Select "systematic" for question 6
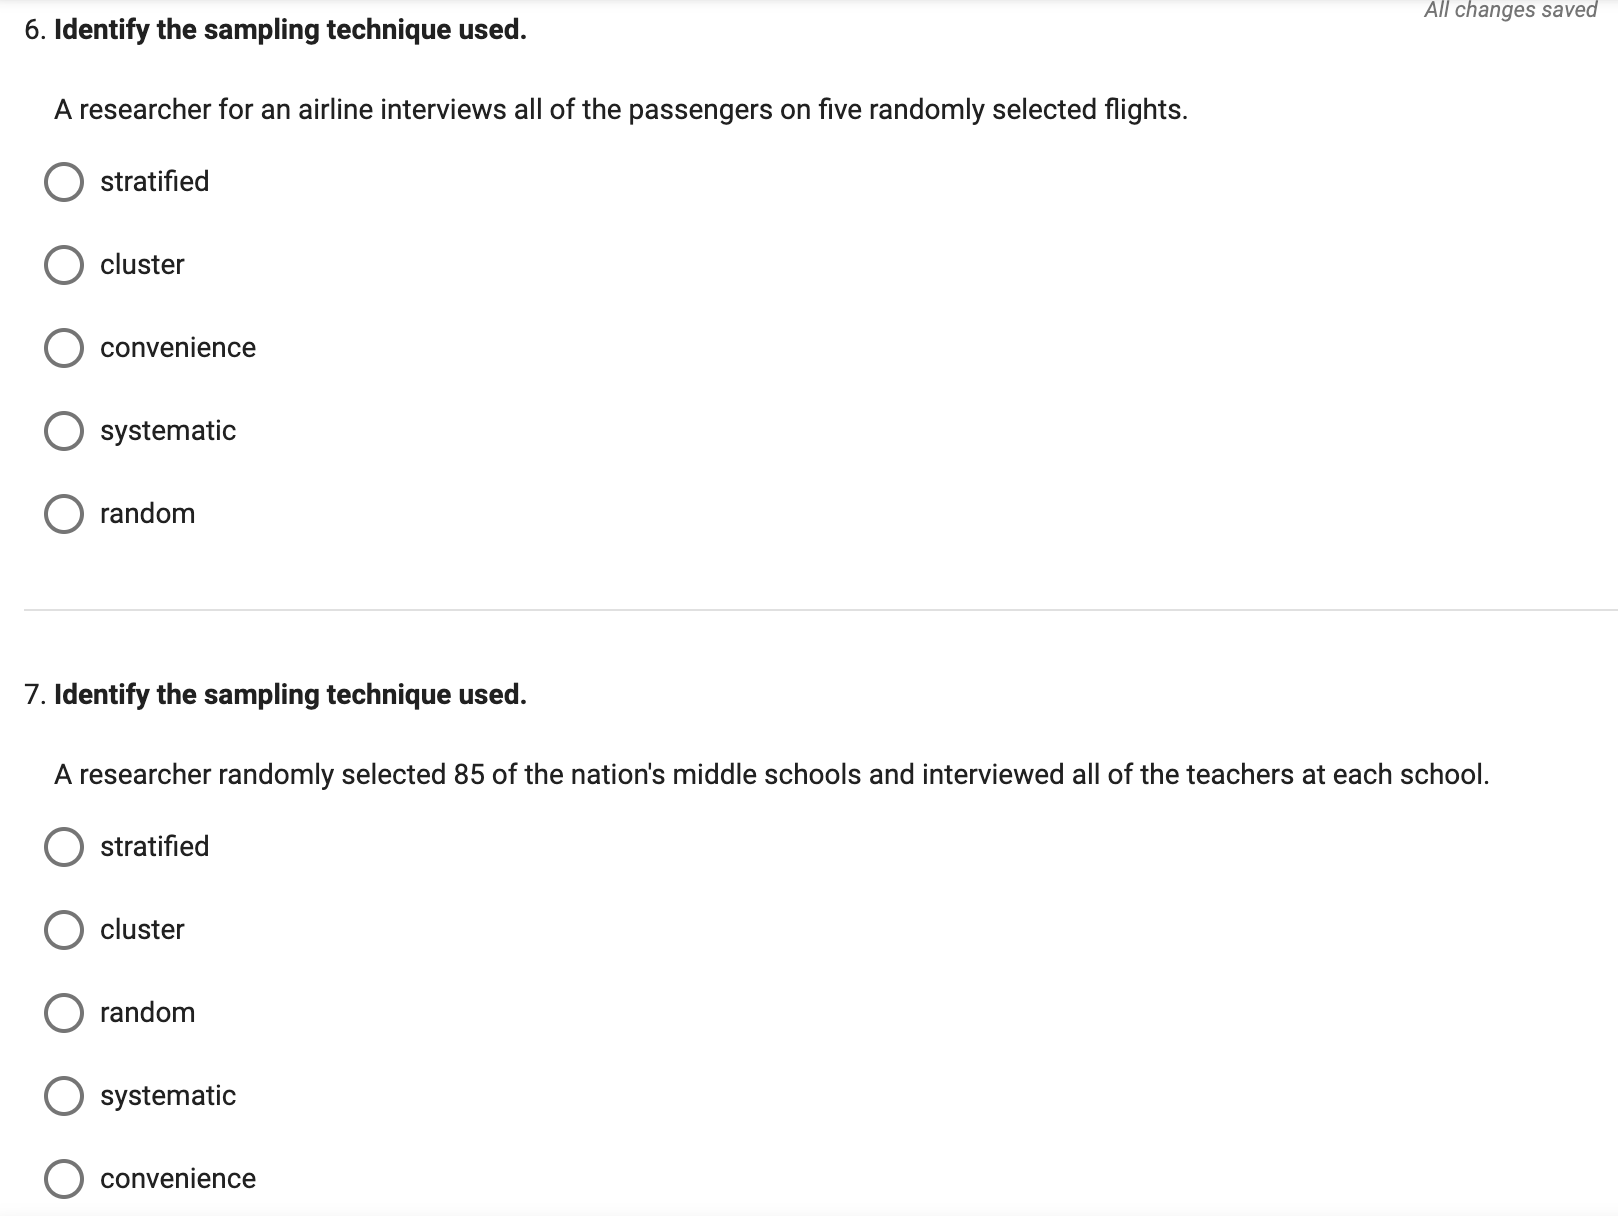This screenshot has height=1216, width=1618. [65, 431]
